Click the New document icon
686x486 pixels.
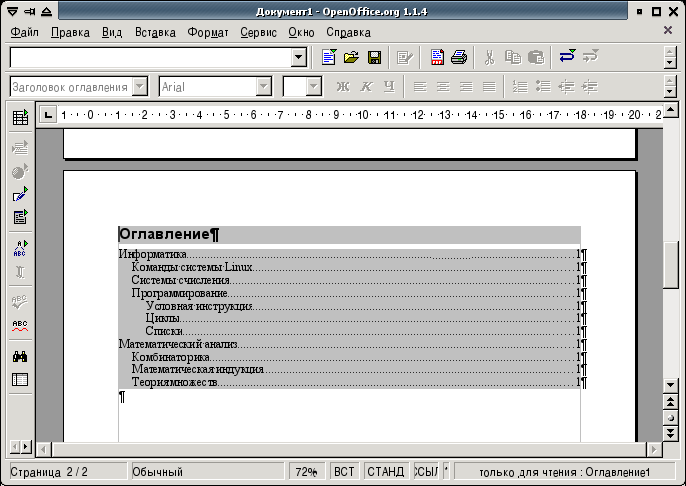point(329,57)
